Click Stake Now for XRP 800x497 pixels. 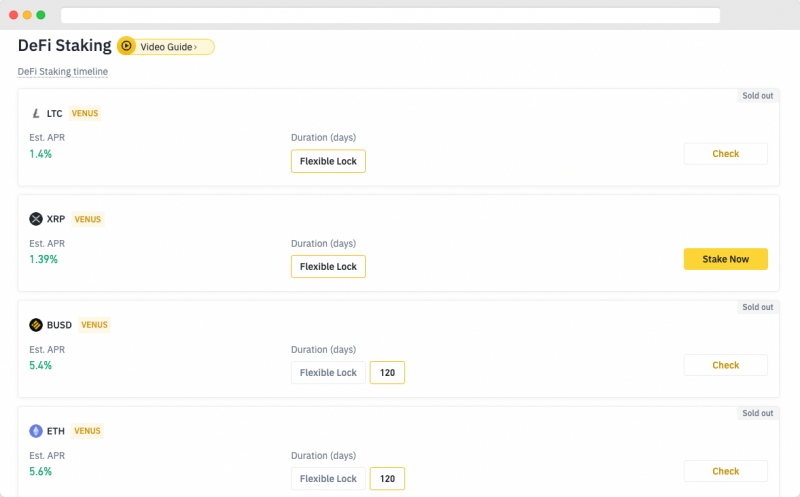(x=726, y=259)
